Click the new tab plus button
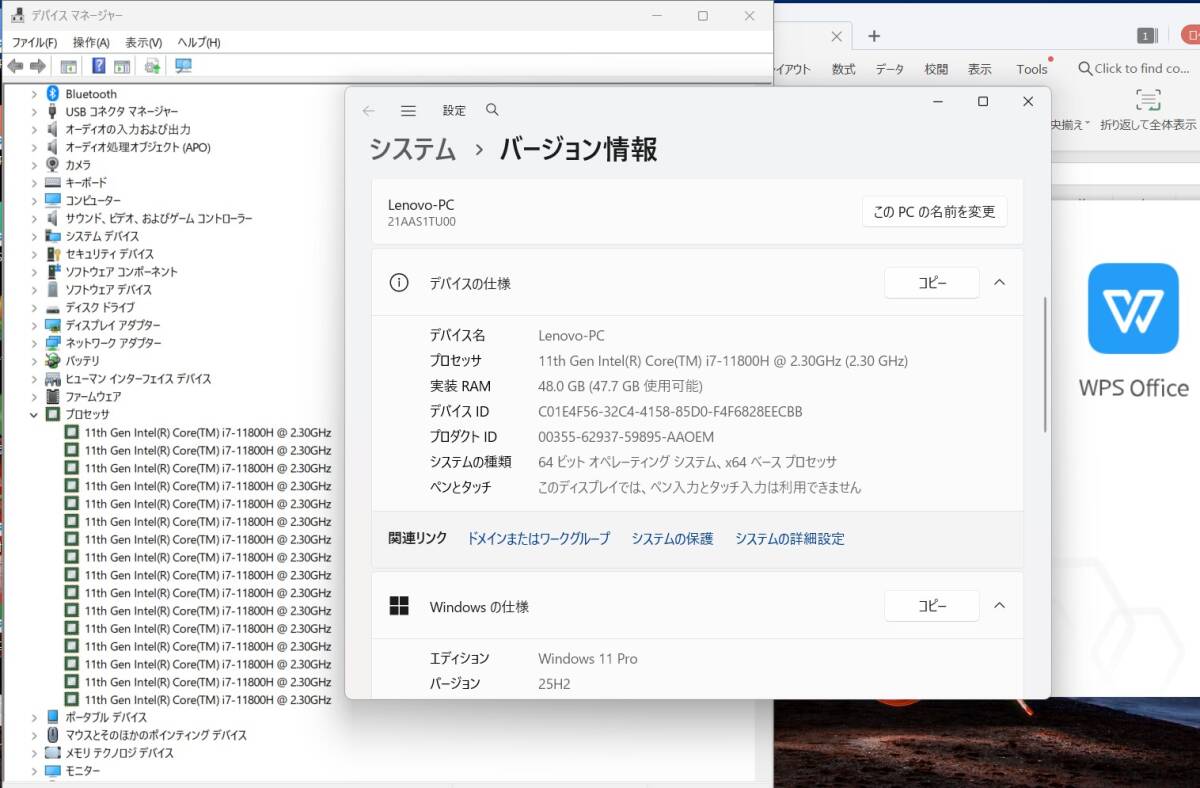The image size is (1200, 788). pyautogui.click(x=874, y=35)
